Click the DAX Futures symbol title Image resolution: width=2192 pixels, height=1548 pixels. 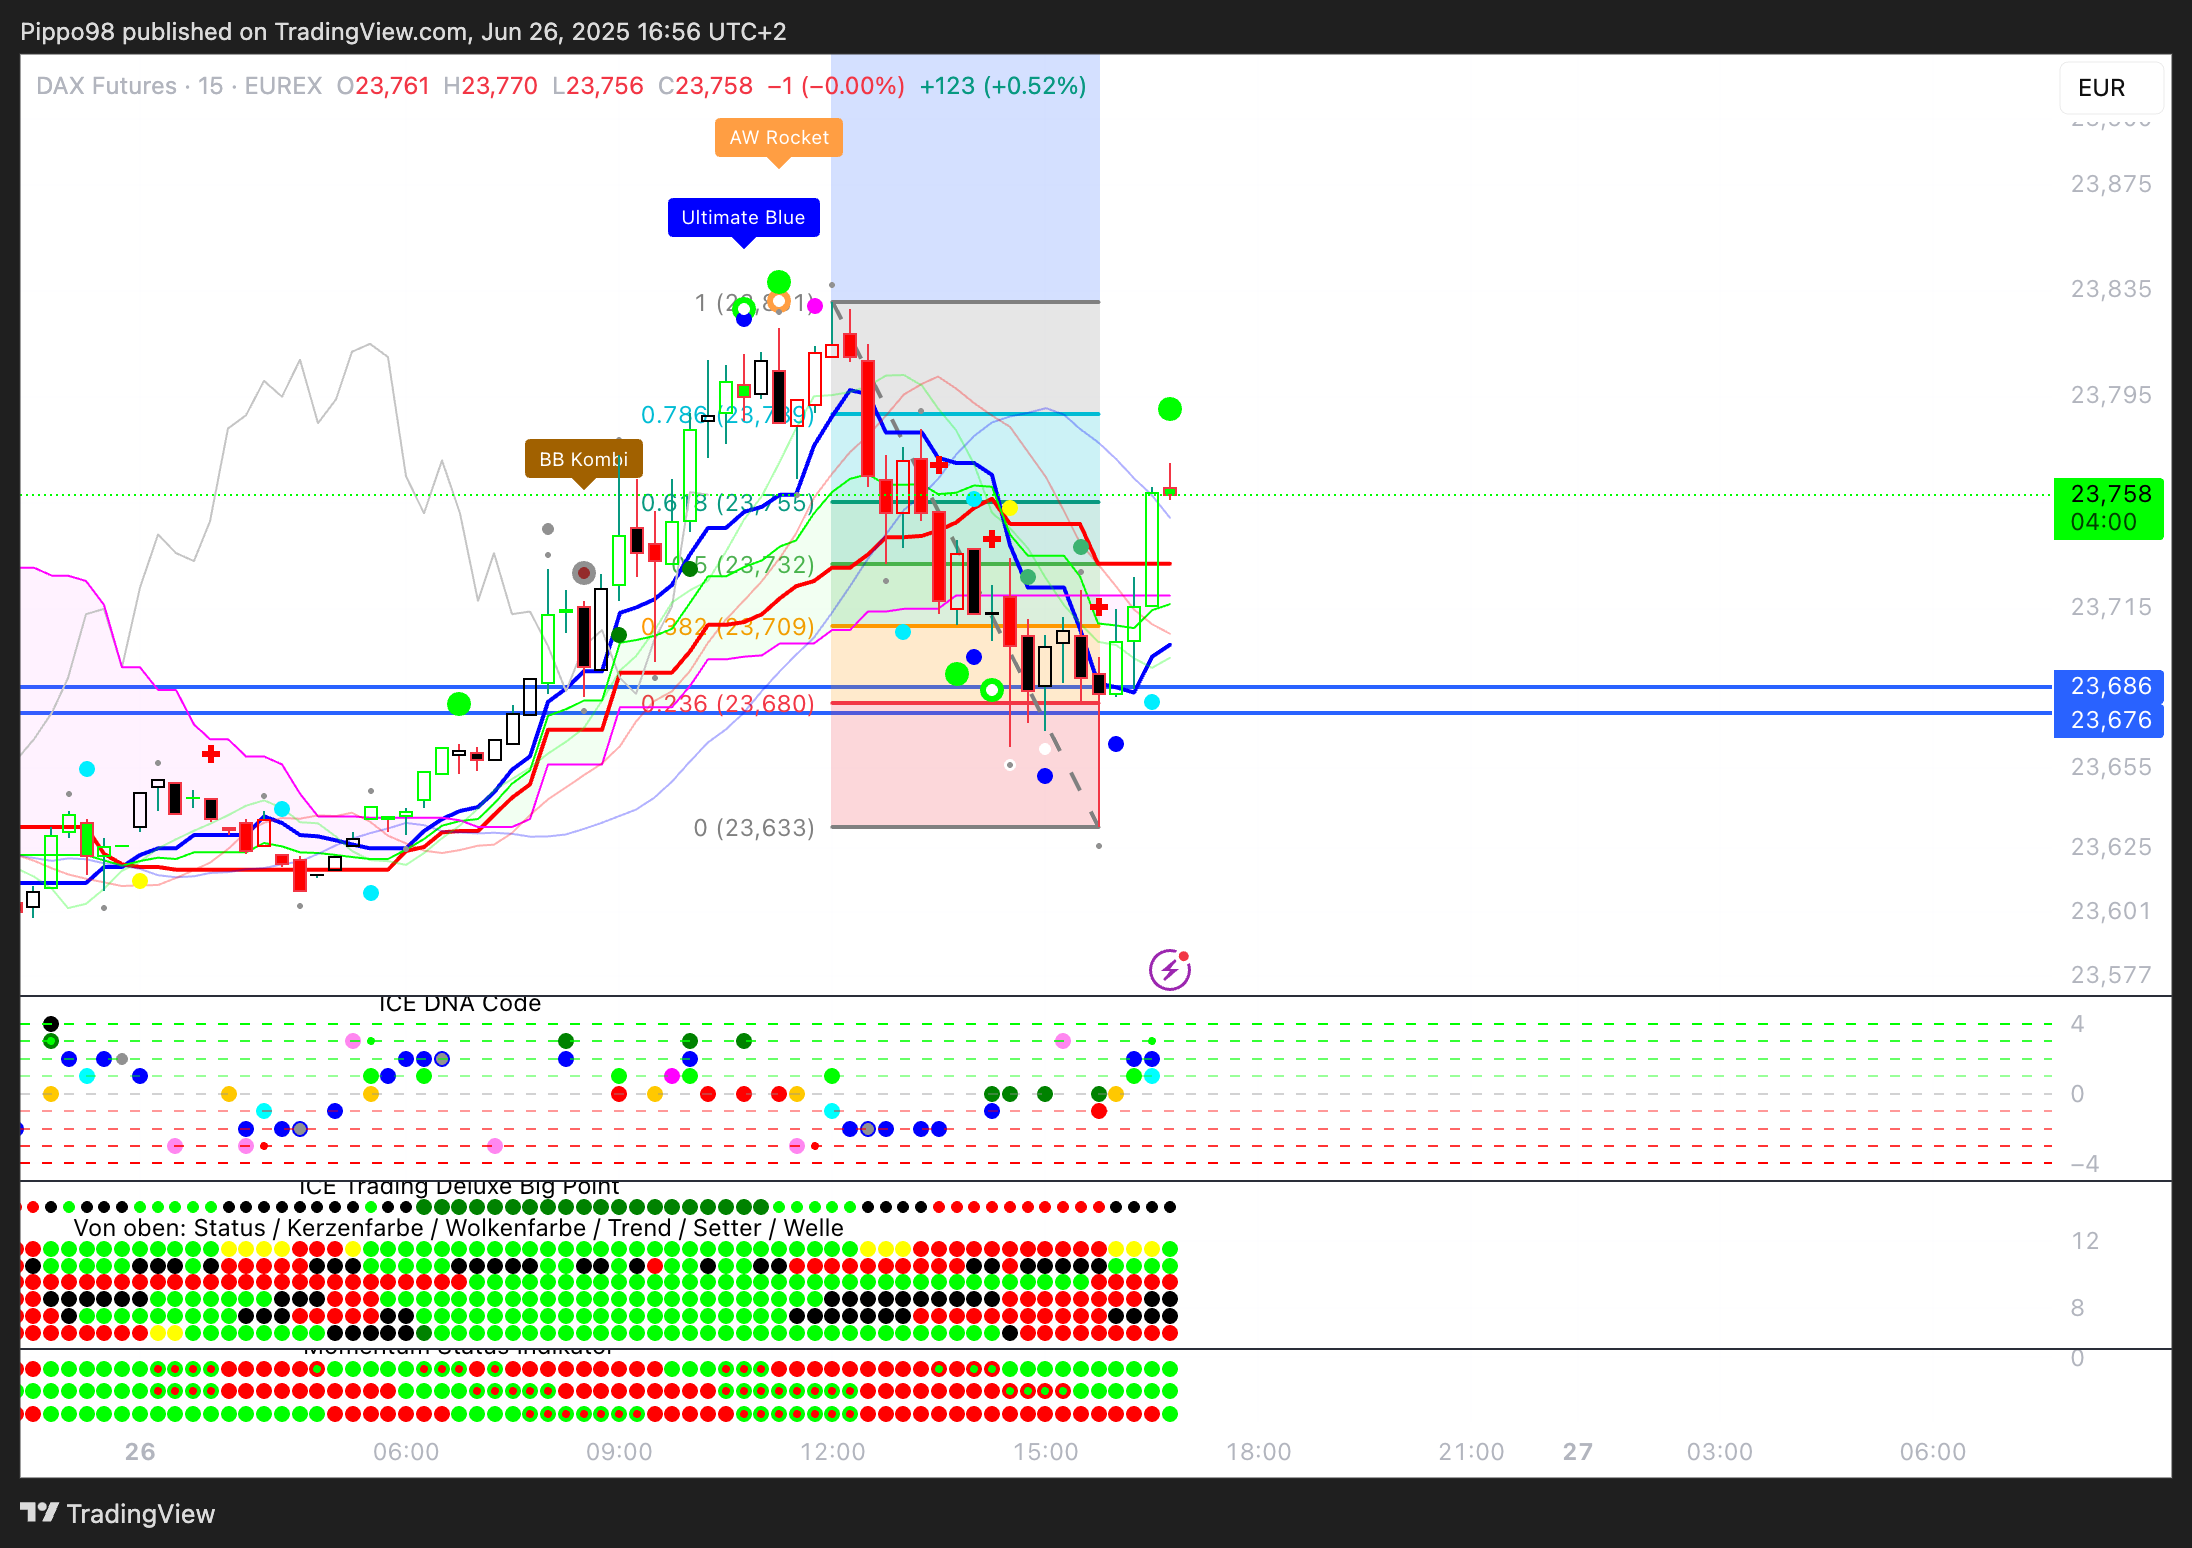tap(106, 86)
